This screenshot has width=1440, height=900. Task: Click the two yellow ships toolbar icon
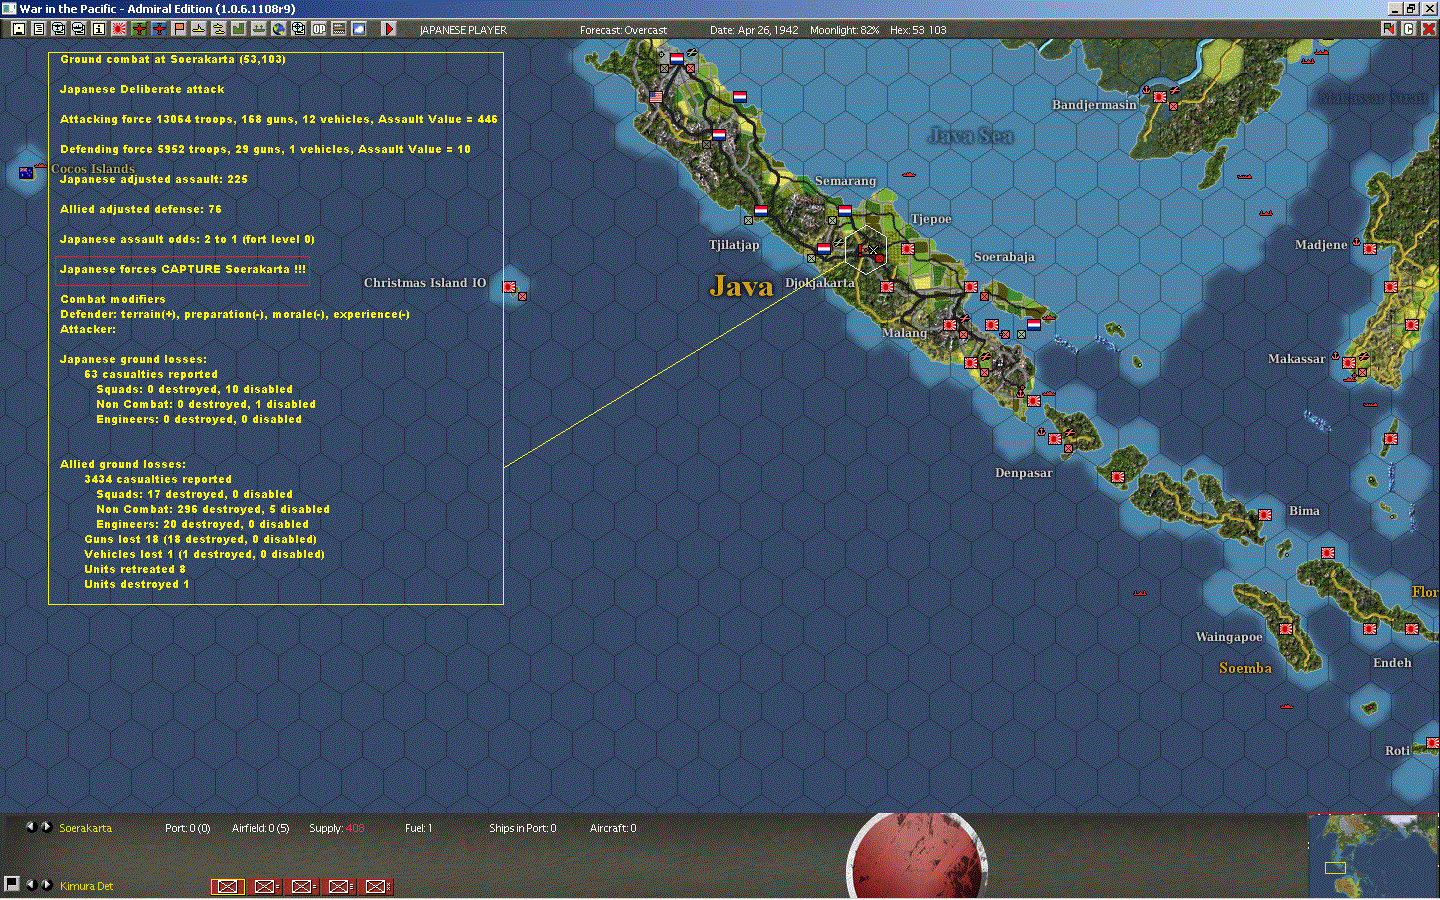pyautogui.click(x=219, y=29)
